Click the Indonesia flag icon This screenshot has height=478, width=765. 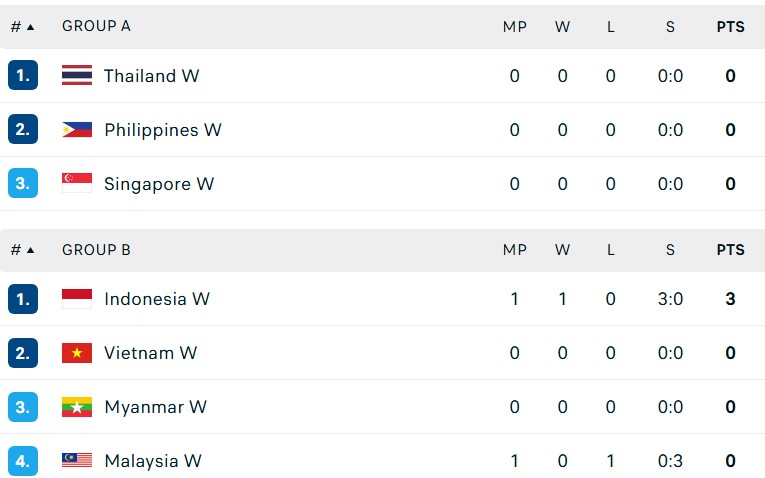[x=77, y=299]
